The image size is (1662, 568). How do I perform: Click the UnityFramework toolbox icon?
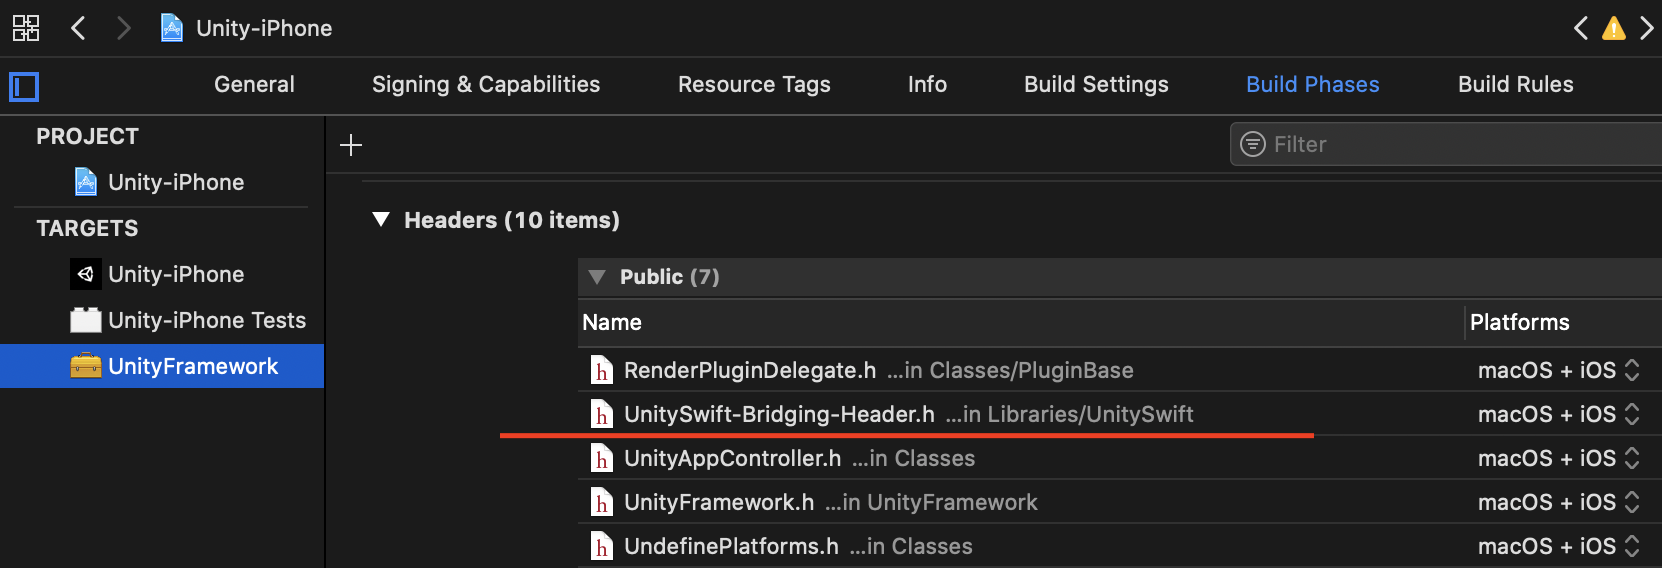[86, 366]
